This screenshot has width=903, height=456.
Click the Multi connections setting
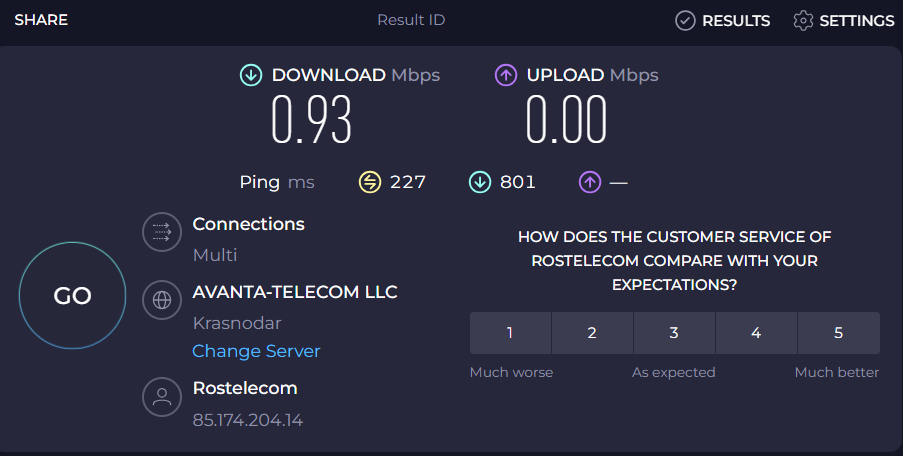[215, 255]
